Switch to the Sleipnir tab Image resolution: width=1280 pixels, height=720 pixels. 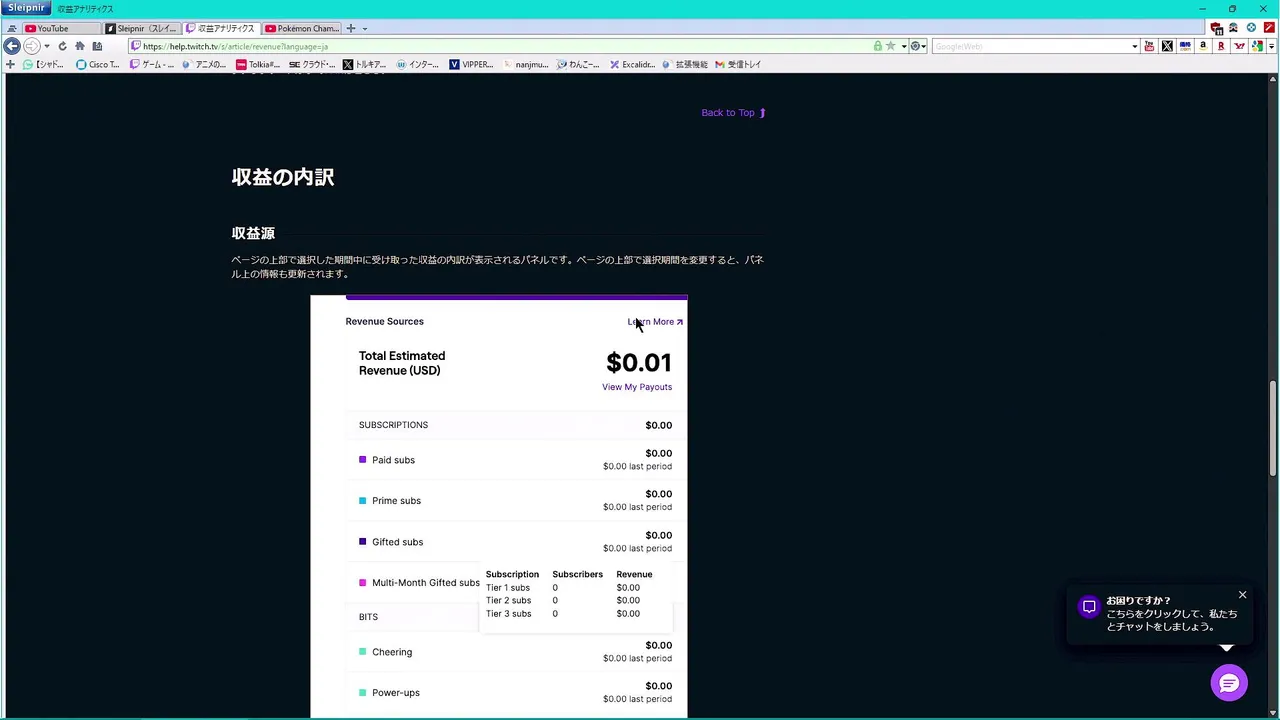click(x=142, y=28)
